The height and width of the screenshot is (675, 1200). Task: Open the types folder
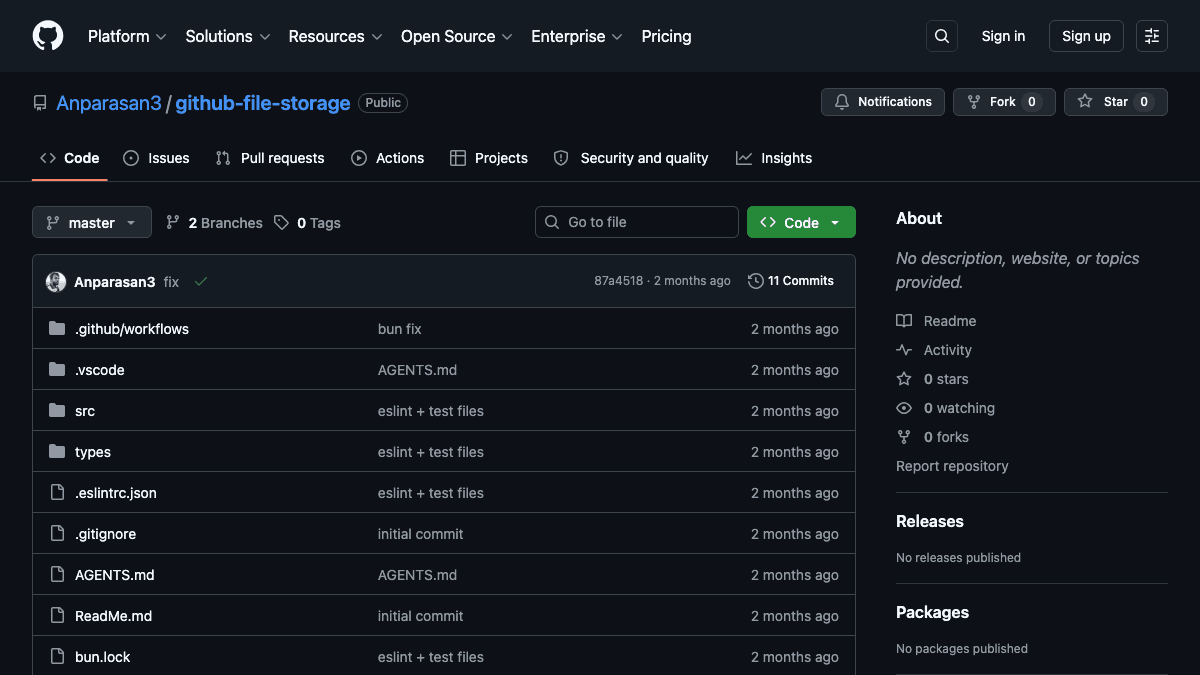(93, 452)
